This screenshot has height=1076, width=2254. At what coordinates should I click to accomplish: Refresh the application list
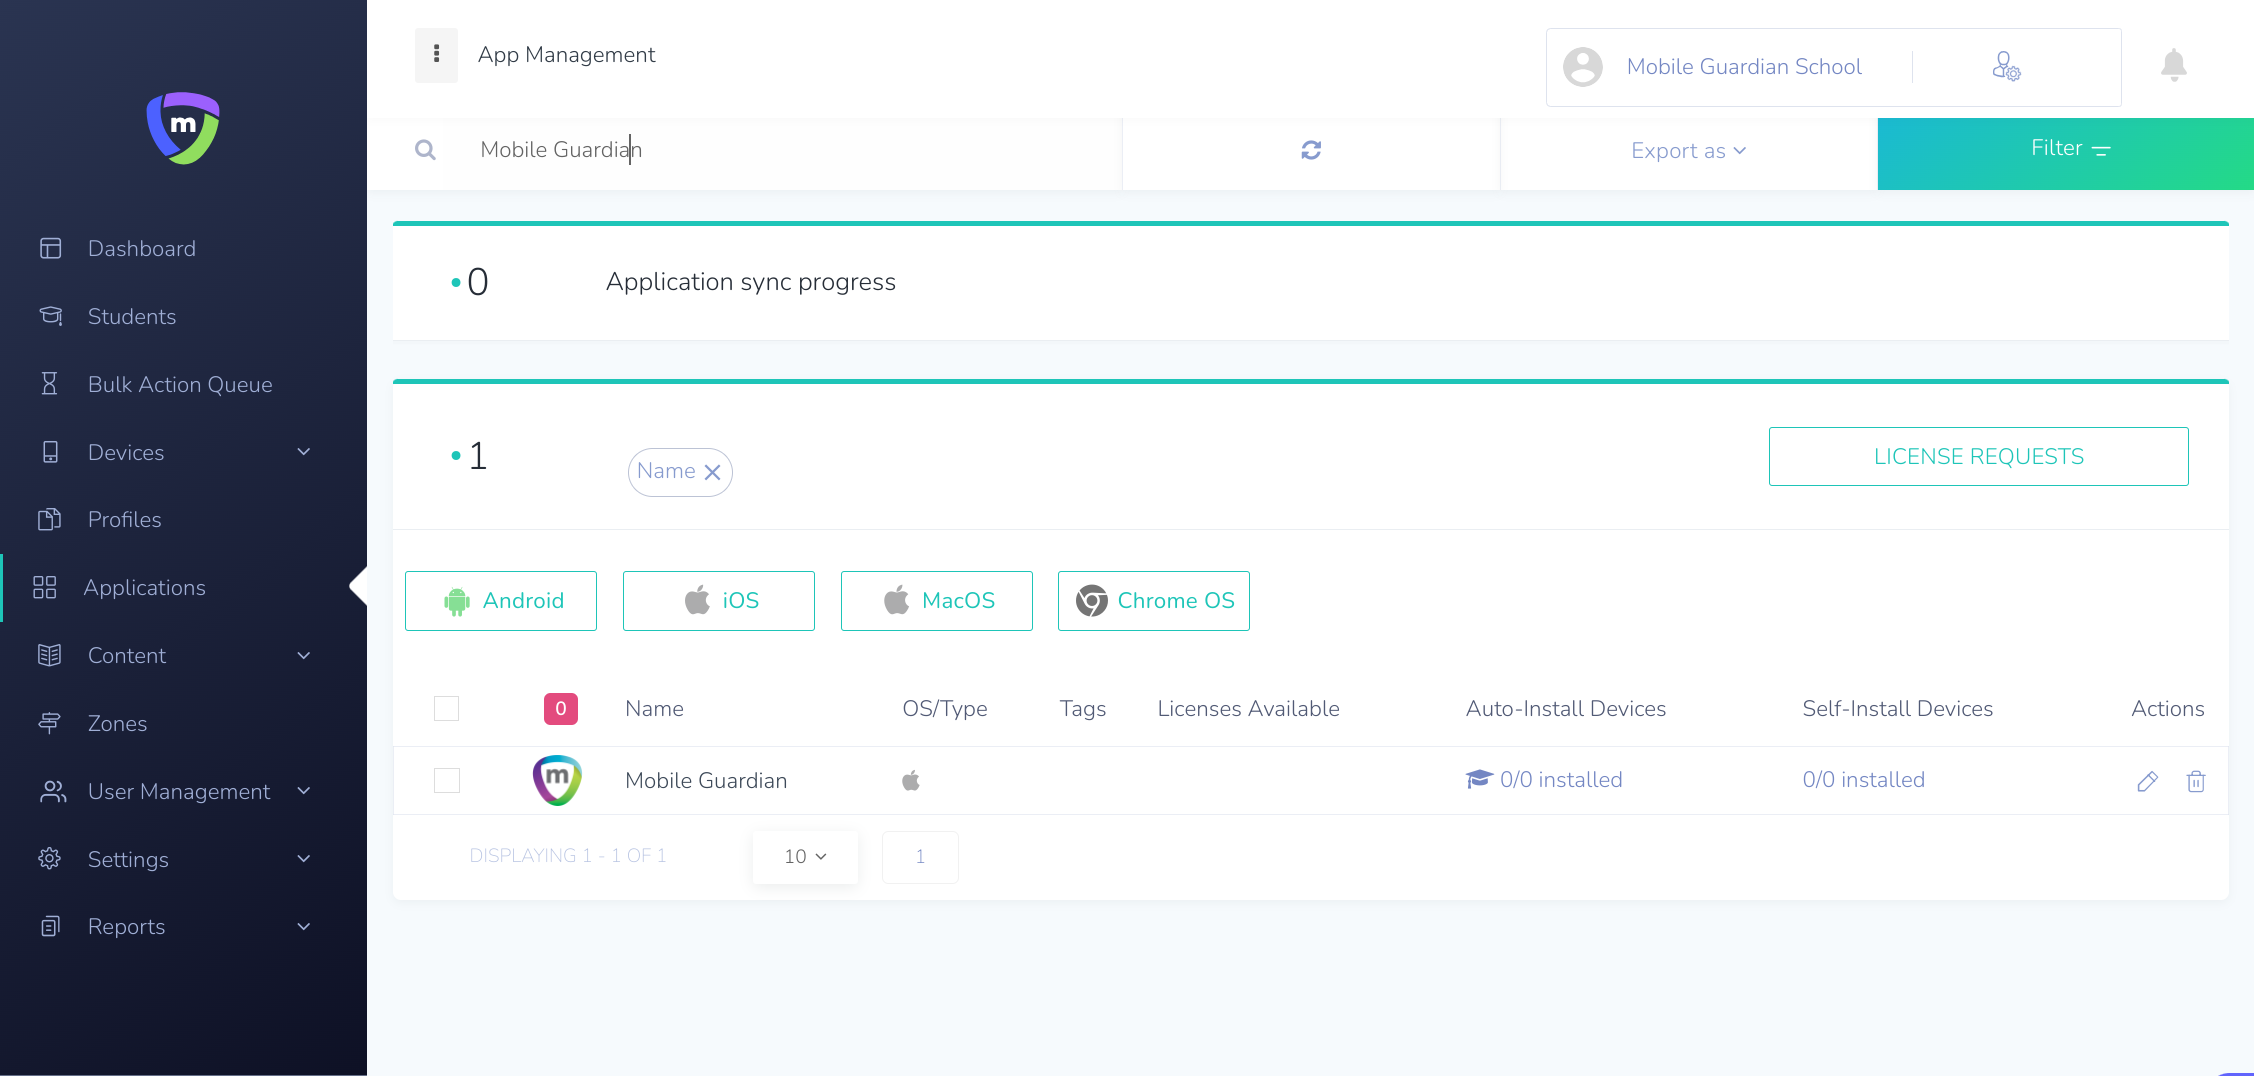(1311, 150)
